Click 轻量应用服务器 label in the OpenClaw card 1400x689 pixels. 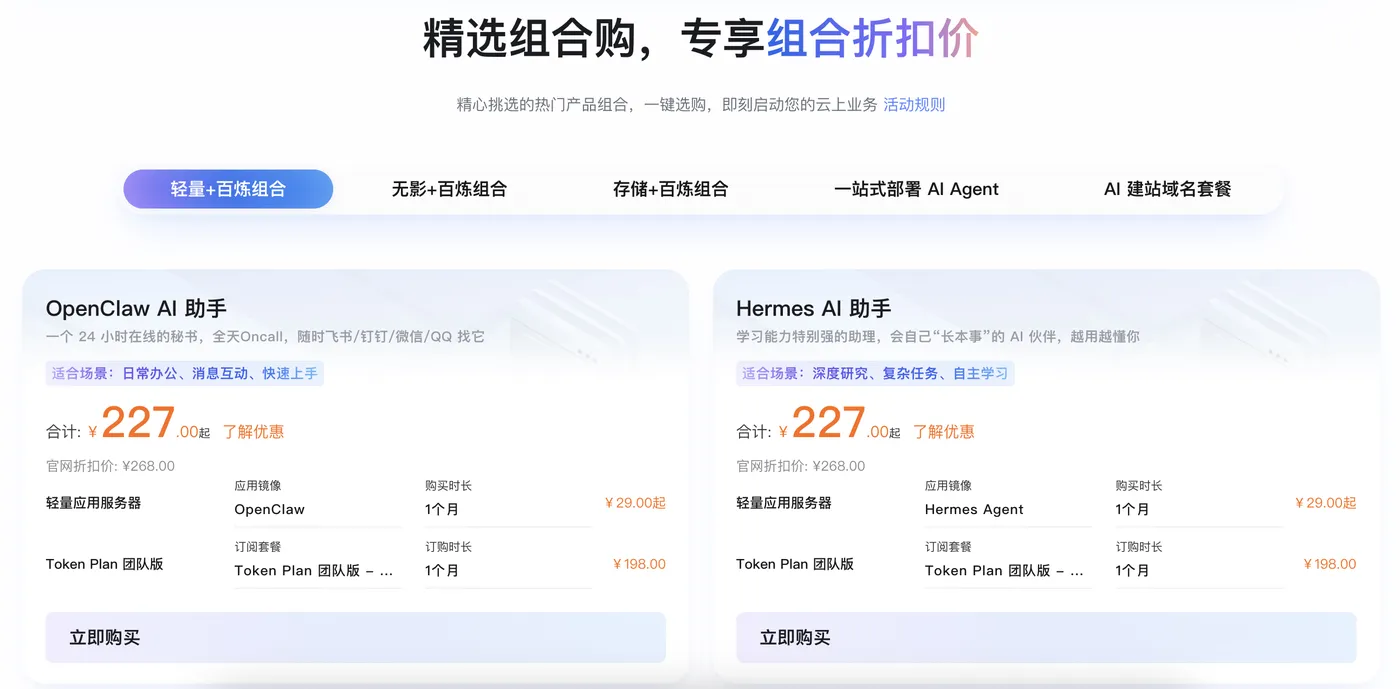[94, 503]
